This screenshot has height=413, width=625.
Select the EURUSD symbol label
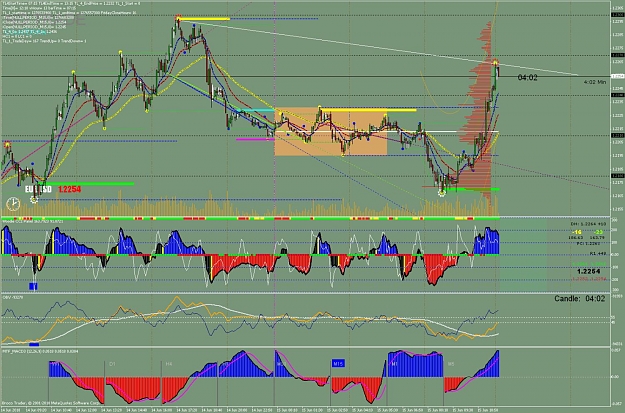coord(38,189)
